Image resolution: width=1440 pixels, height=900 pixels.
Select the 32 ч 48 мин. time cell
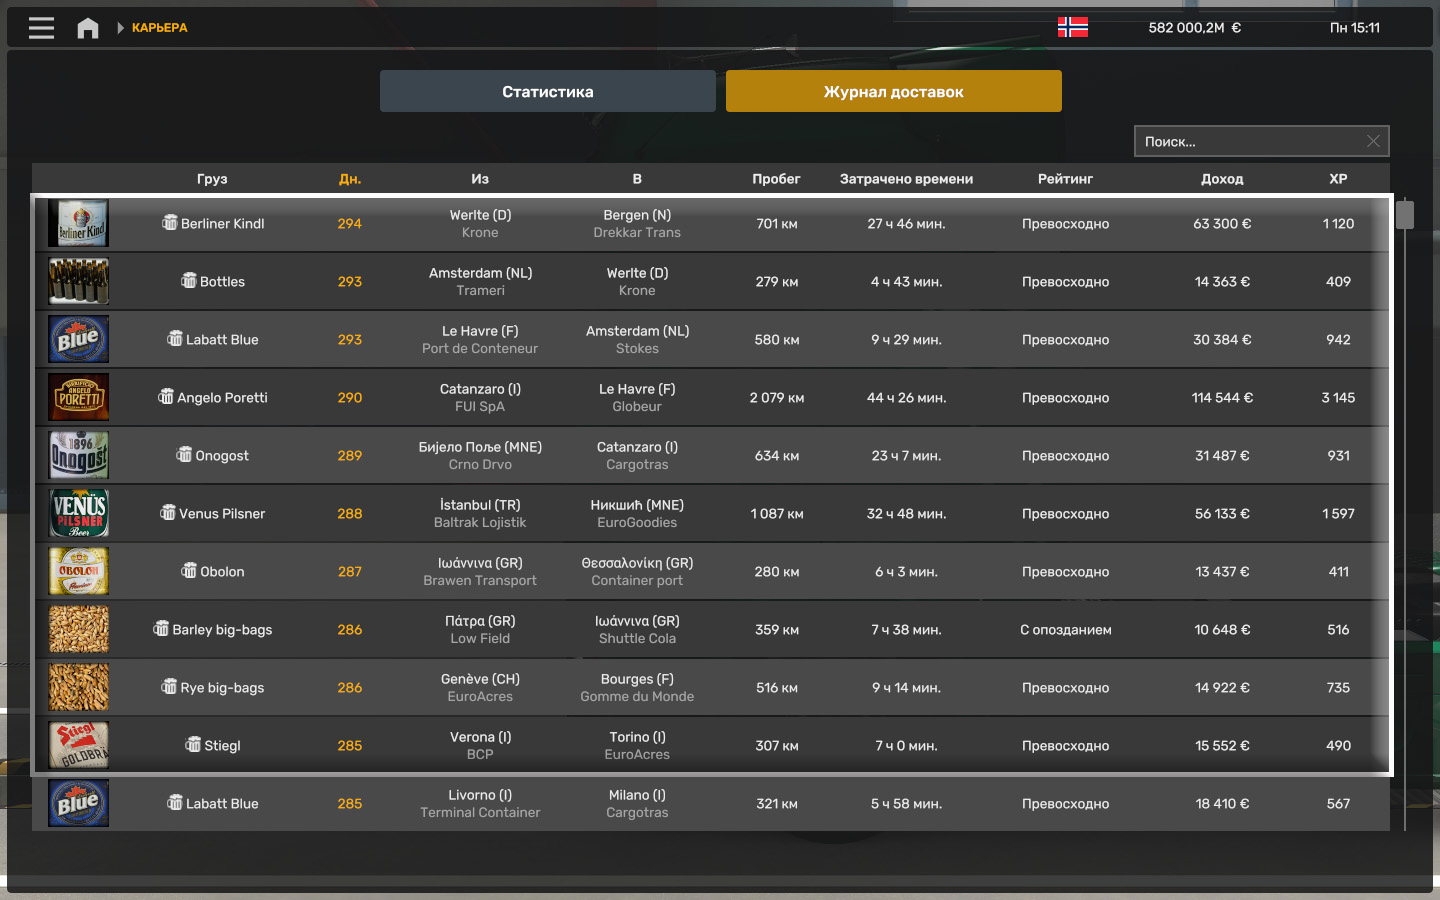(906, 514)
